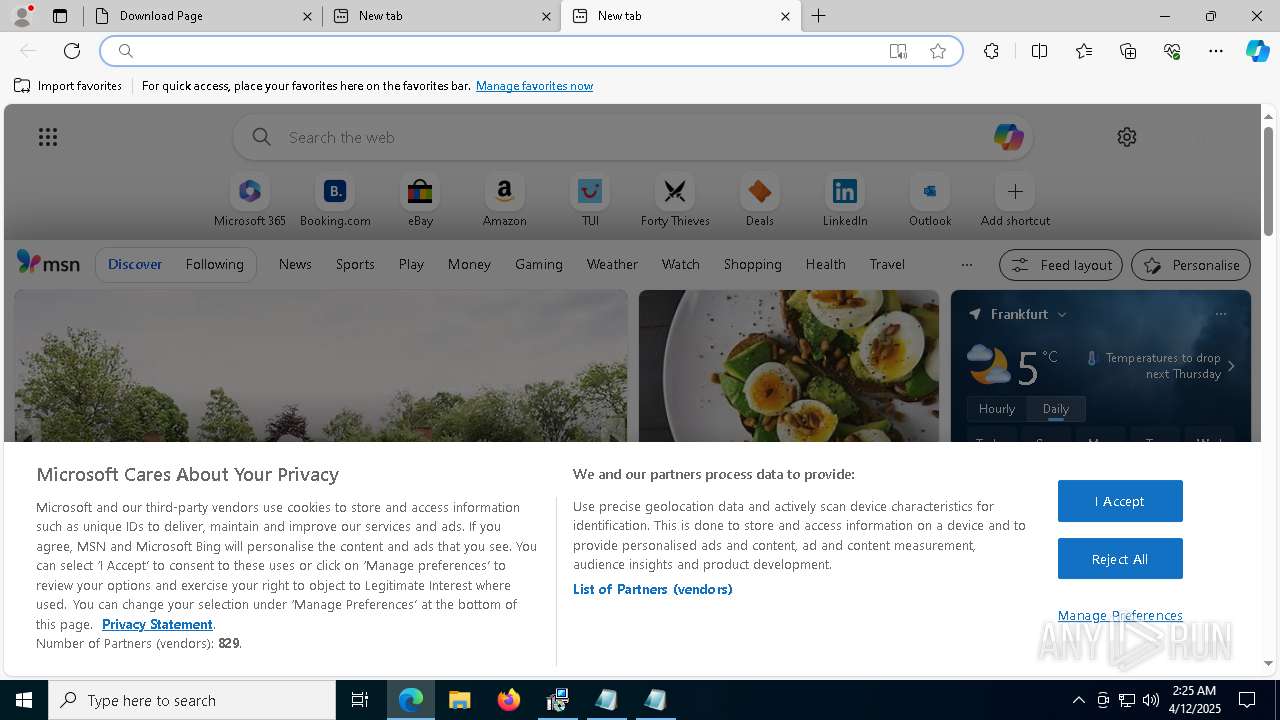This screenshot has height=720, width=1280.
Task: Open Outlook shortcut
Action: (930, 201)
